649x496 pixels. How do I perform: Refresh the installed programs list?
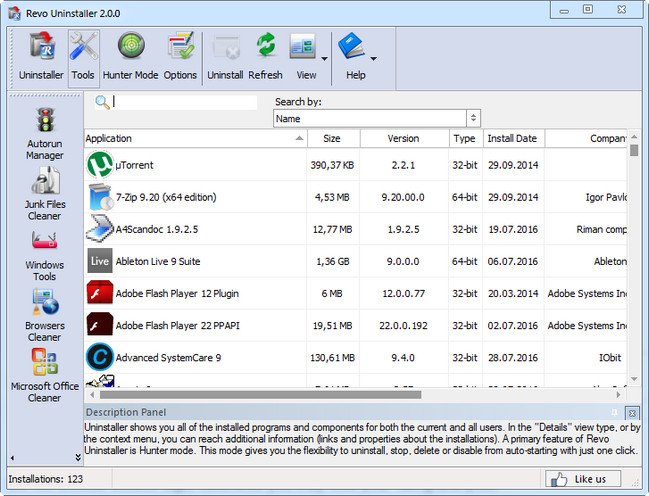(x=266, y=45)
